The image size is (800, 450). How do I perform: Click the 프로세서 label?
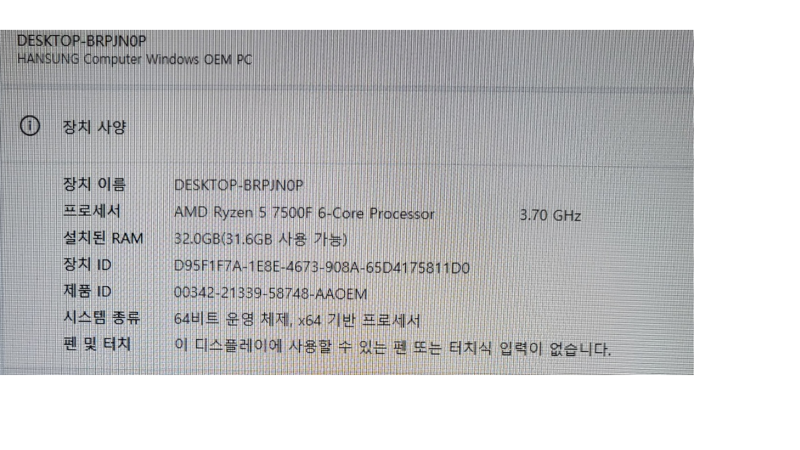(91, 211)
